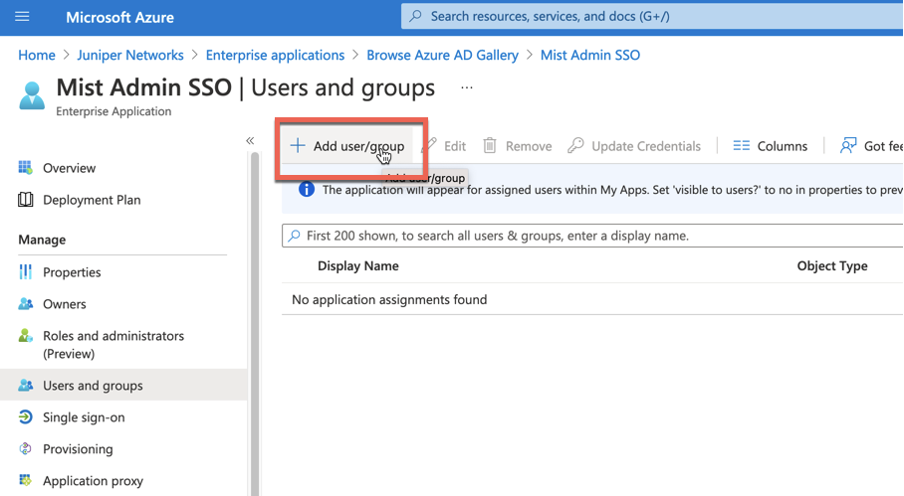Click Update Credentials key icon
The image size is (904, 496).
[576, 146]
